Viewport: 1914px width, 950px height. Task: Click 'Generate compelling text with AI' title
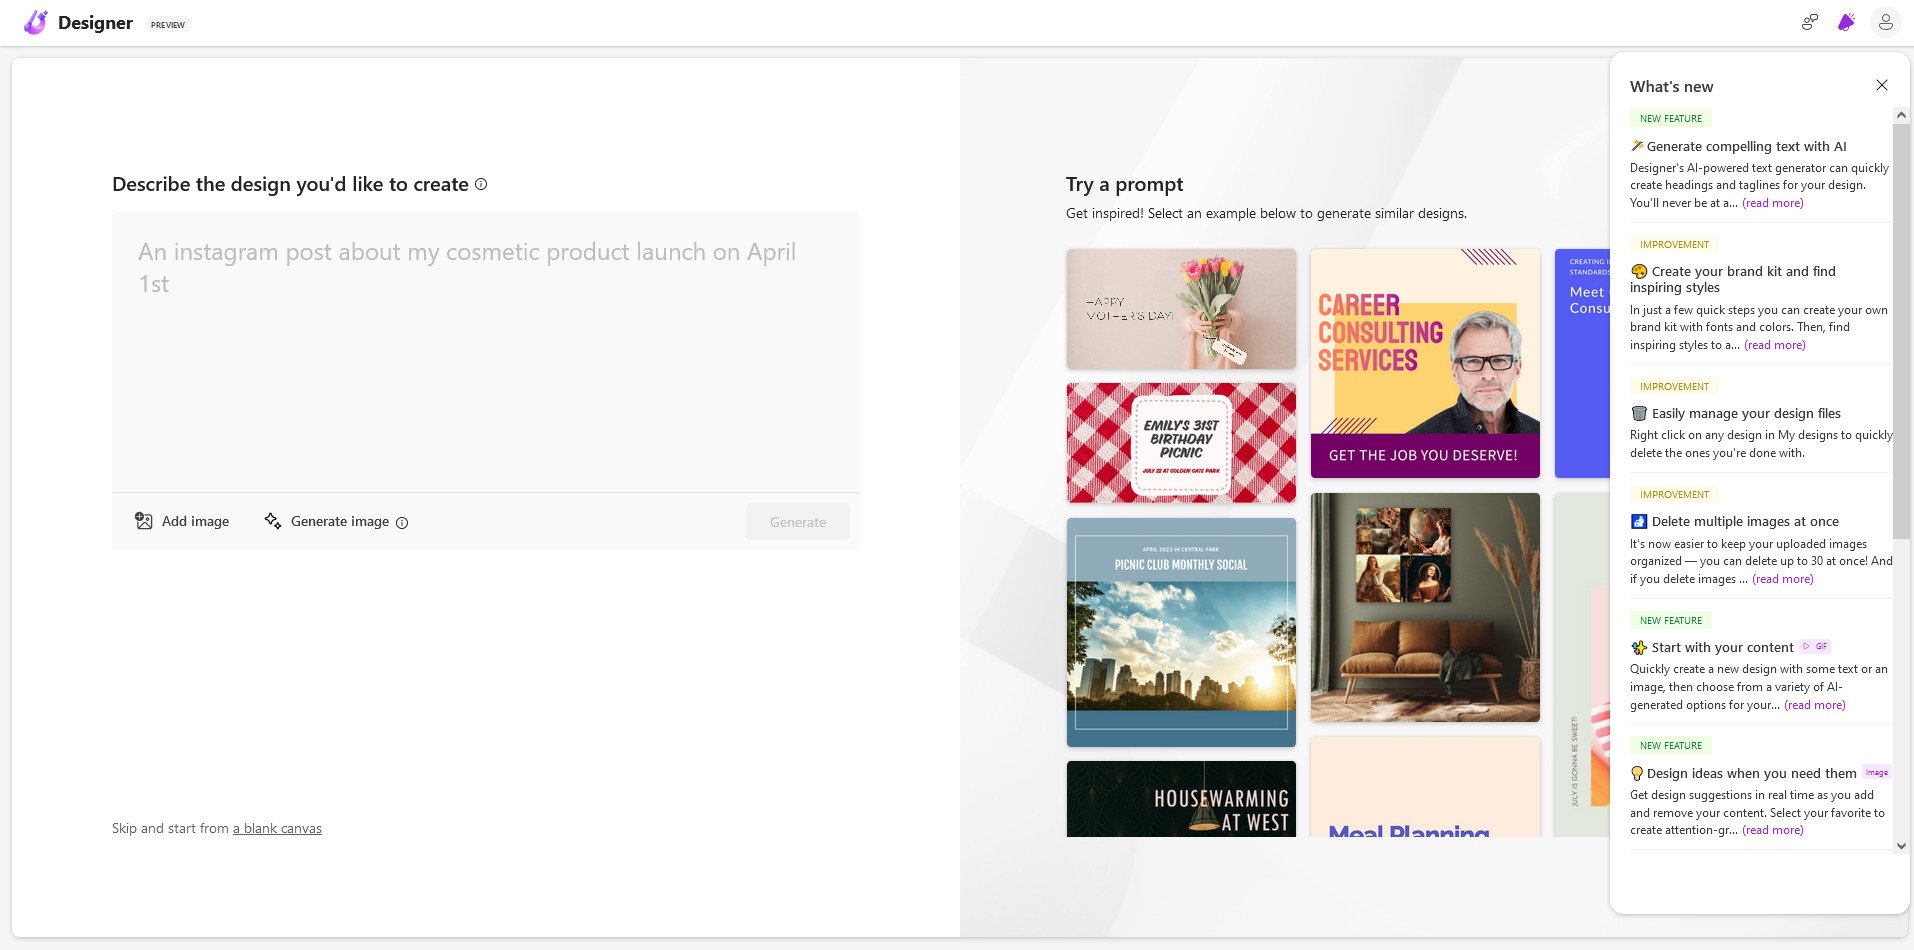point(1747,146)
